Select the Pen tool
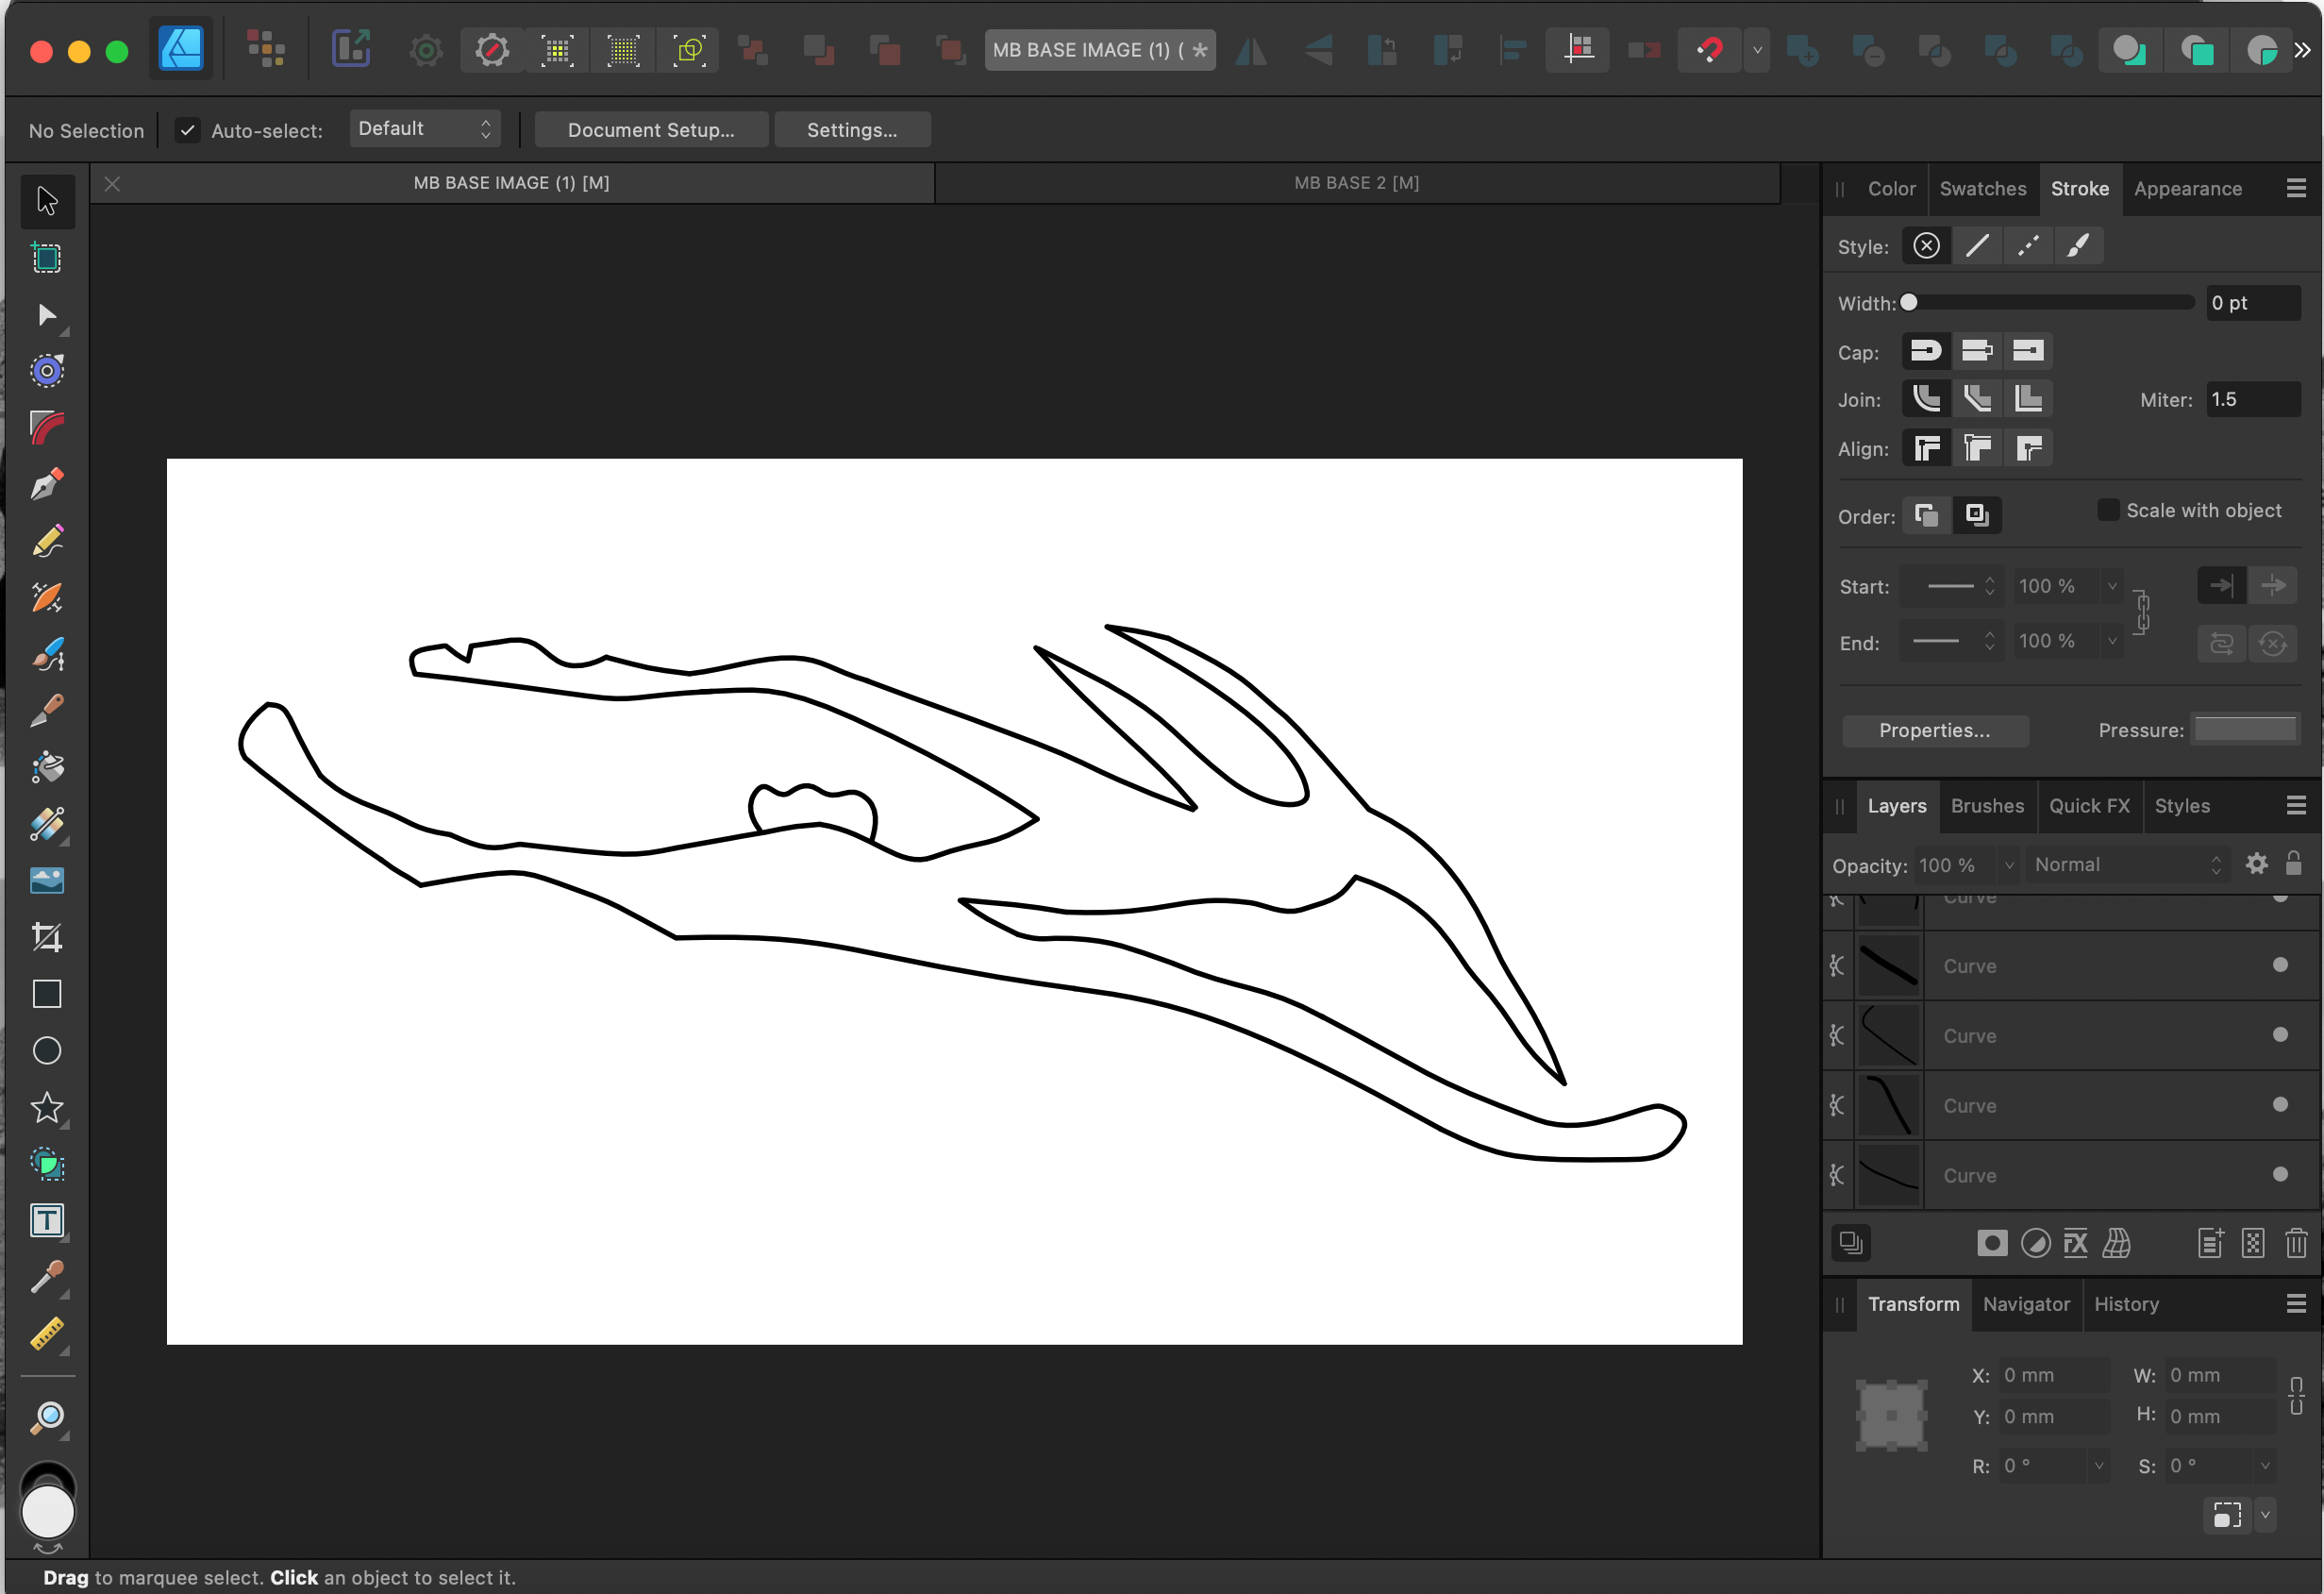 (x=47, y=486)
